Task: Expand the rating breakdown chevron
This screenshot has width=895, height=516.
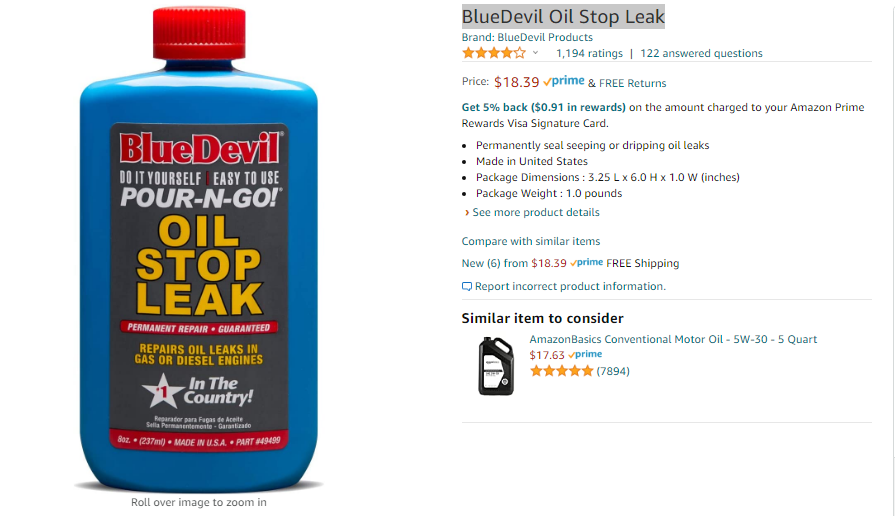Action: coord(535,53)
